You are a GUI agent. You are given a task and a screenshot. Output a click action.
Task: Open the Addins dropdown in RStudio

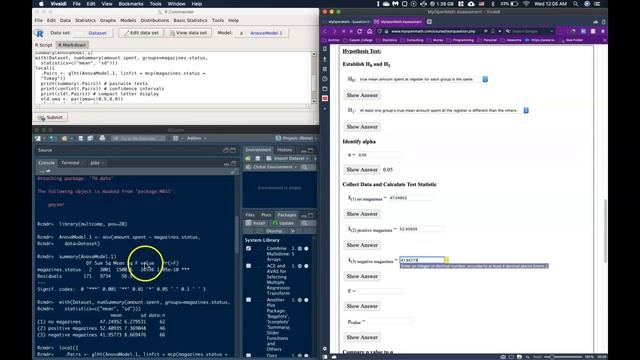(x=196, y=138)
